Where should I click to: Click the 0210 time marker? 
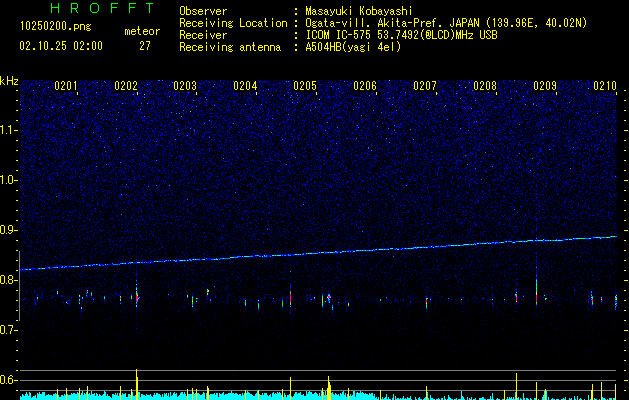pyautogui.click(x=605, y=86)
